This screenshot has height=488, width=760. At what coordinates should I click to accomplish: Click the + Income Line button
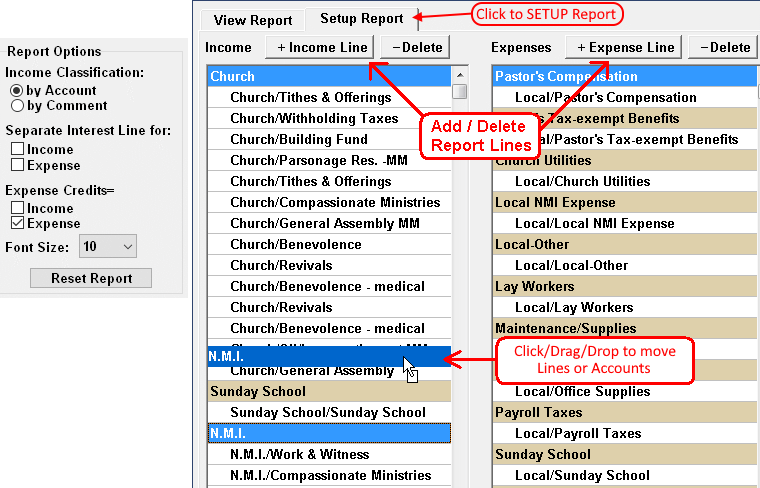tap(320, 47)
